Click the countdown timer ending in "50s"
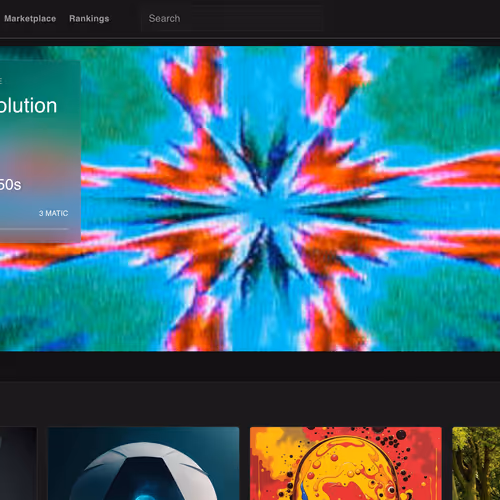500x500 pixels. pyautogui.click(x=10, y=185)
